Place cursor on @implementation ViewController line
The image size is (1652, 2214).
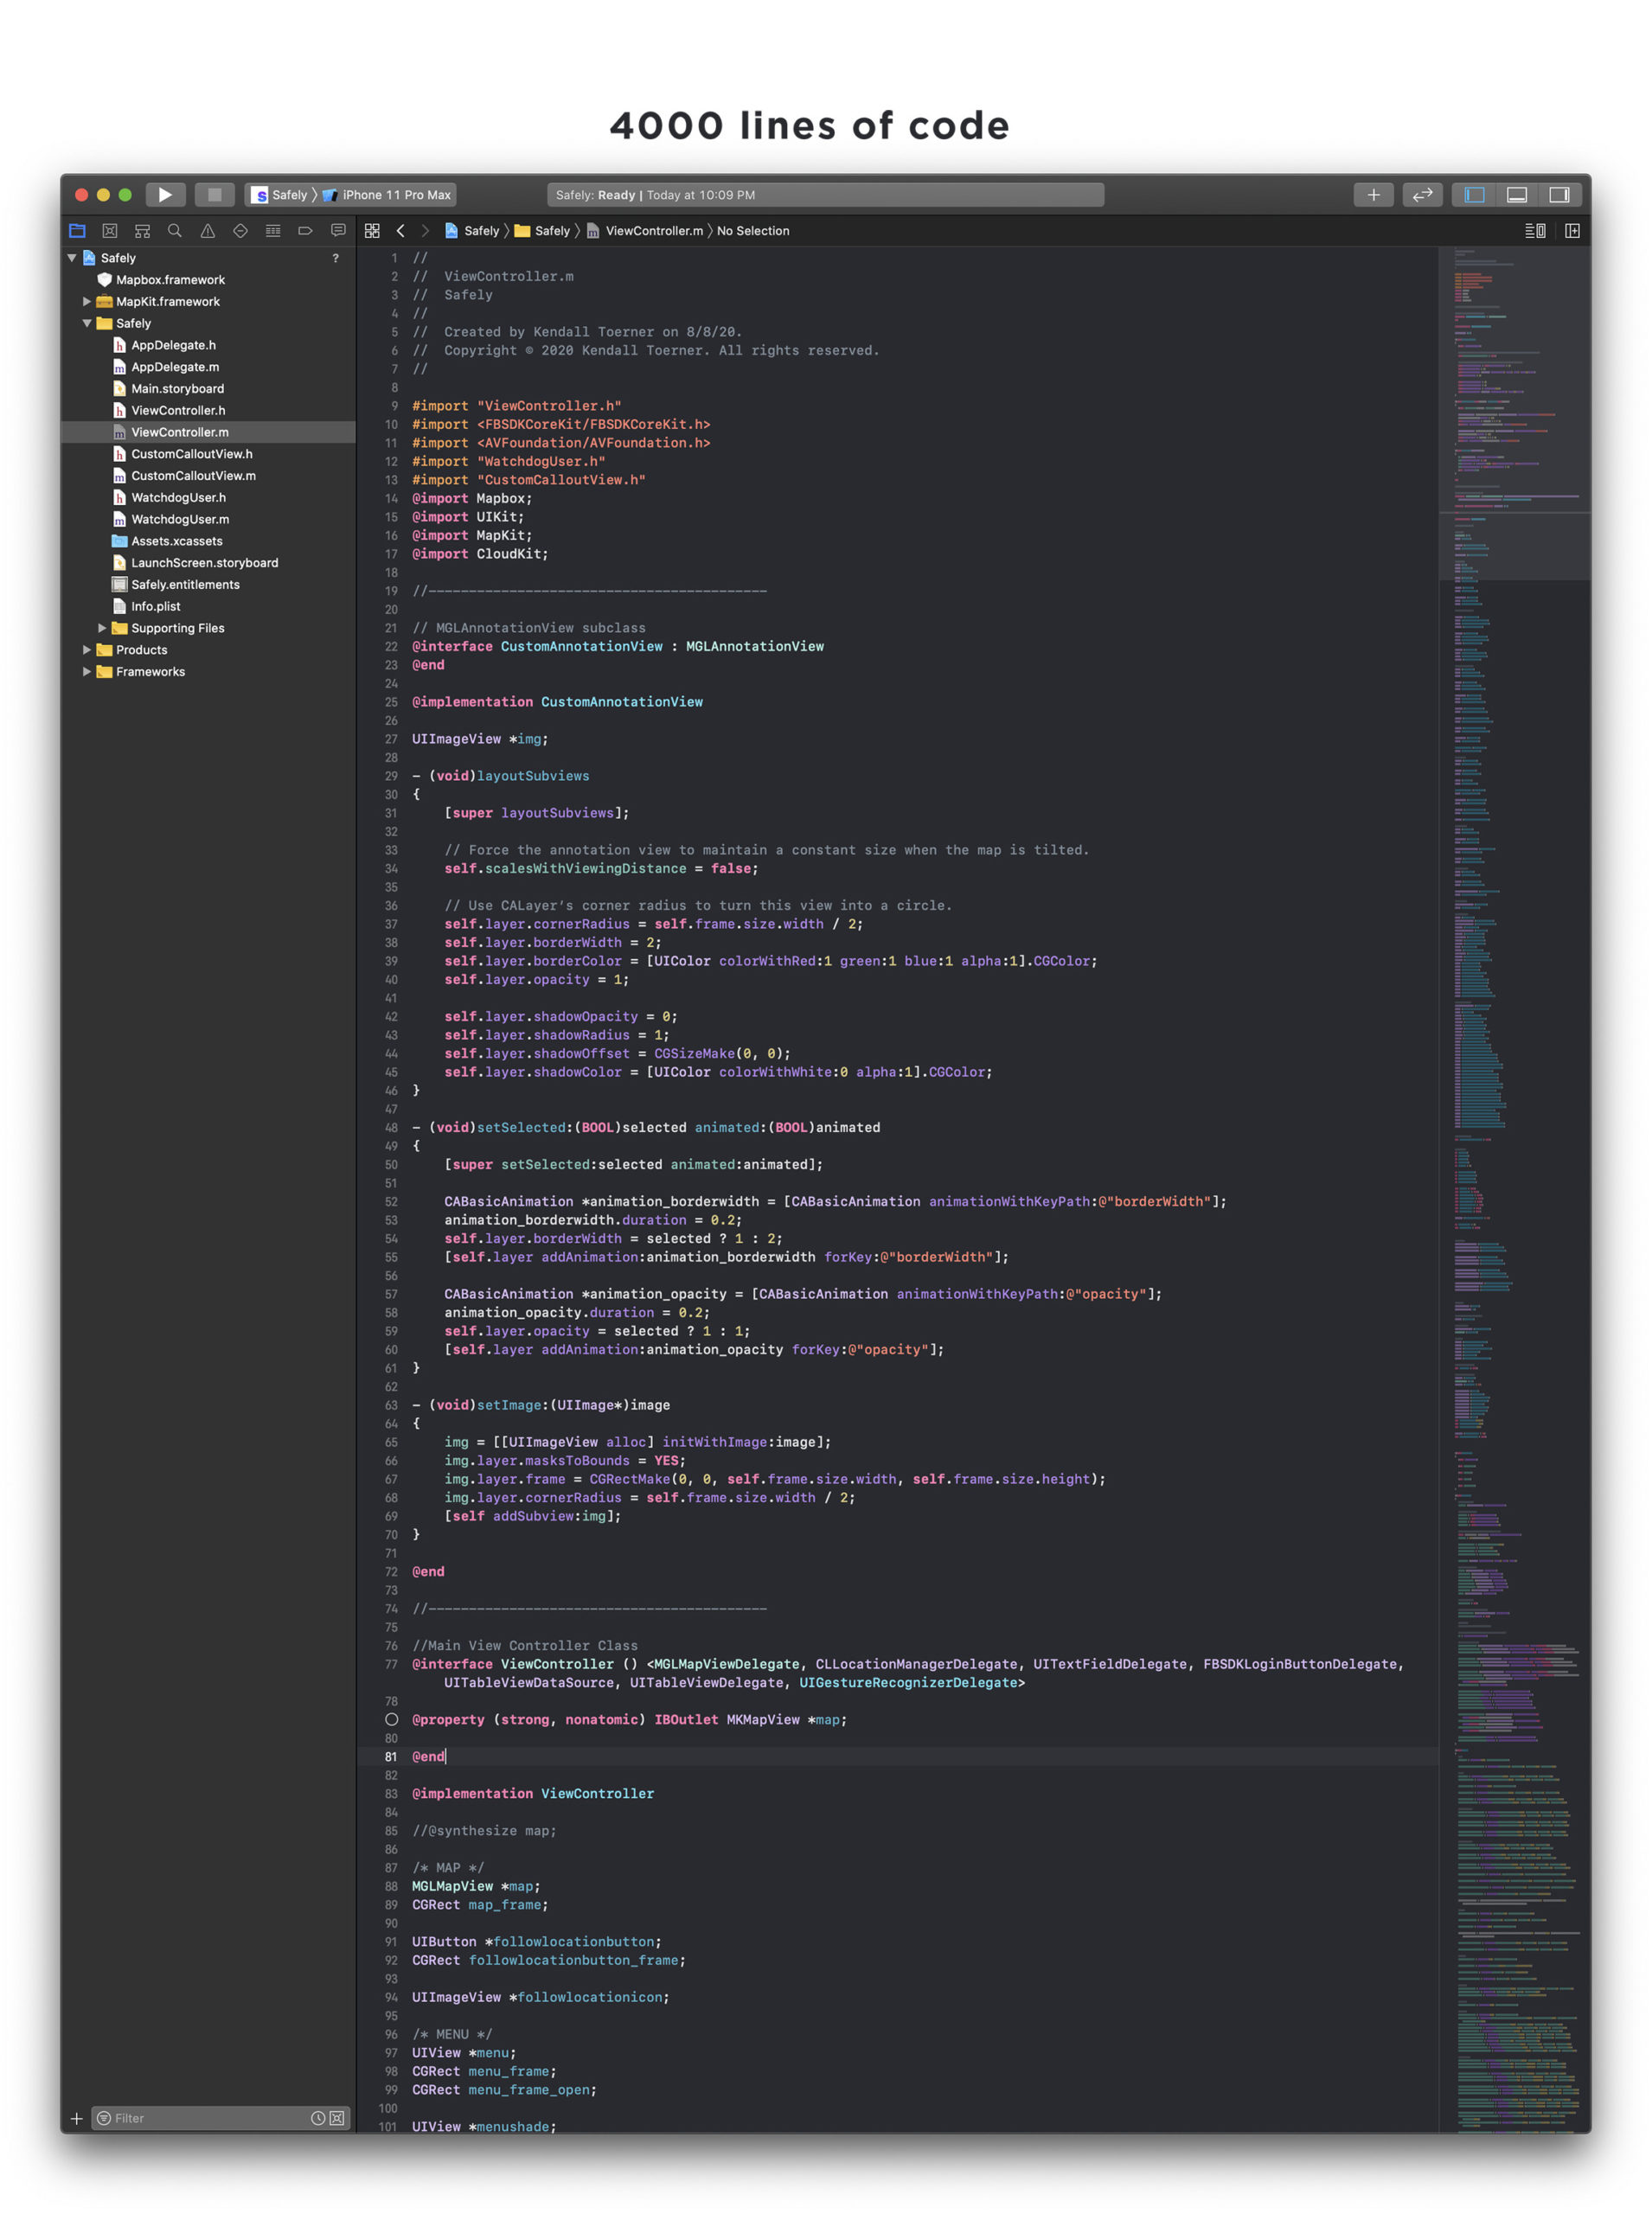(533, 1794)
